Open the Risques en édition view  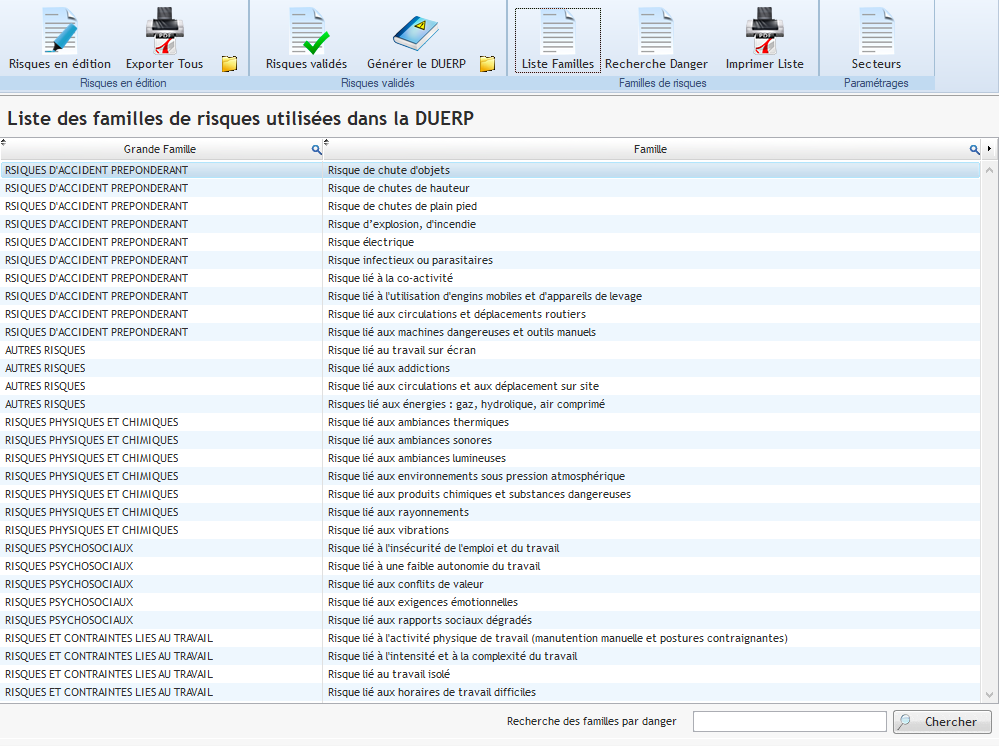(59, 40)
